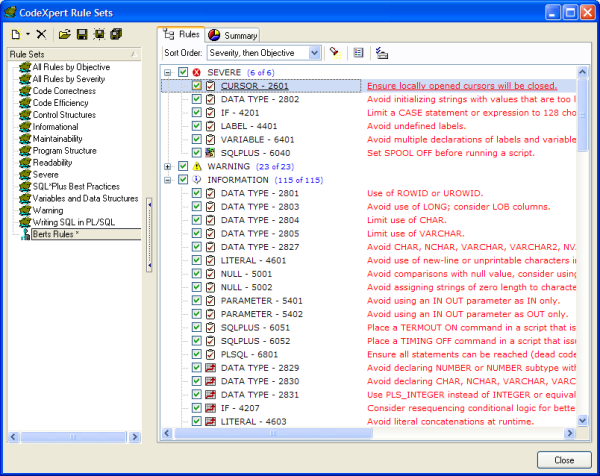Delete rule set with X icon
This screenshot has height=476, width=600.
[41, 34]
